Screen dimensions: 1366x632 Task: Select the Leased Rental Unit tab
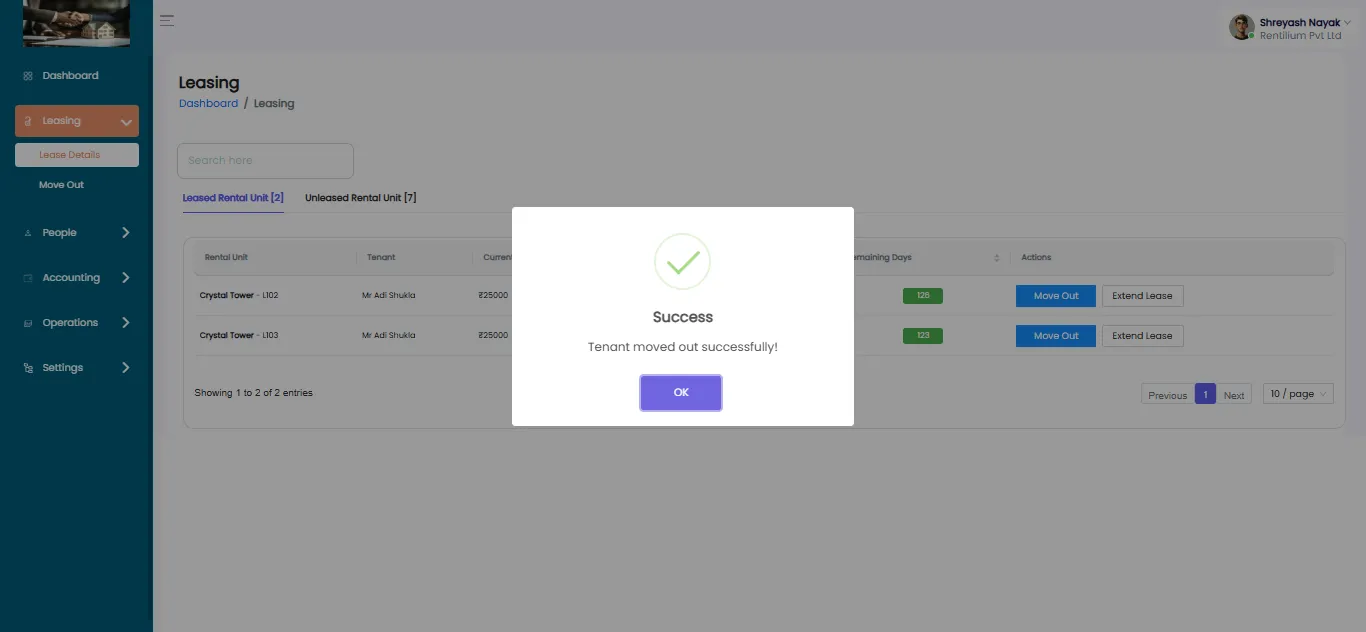pos(233,198)
